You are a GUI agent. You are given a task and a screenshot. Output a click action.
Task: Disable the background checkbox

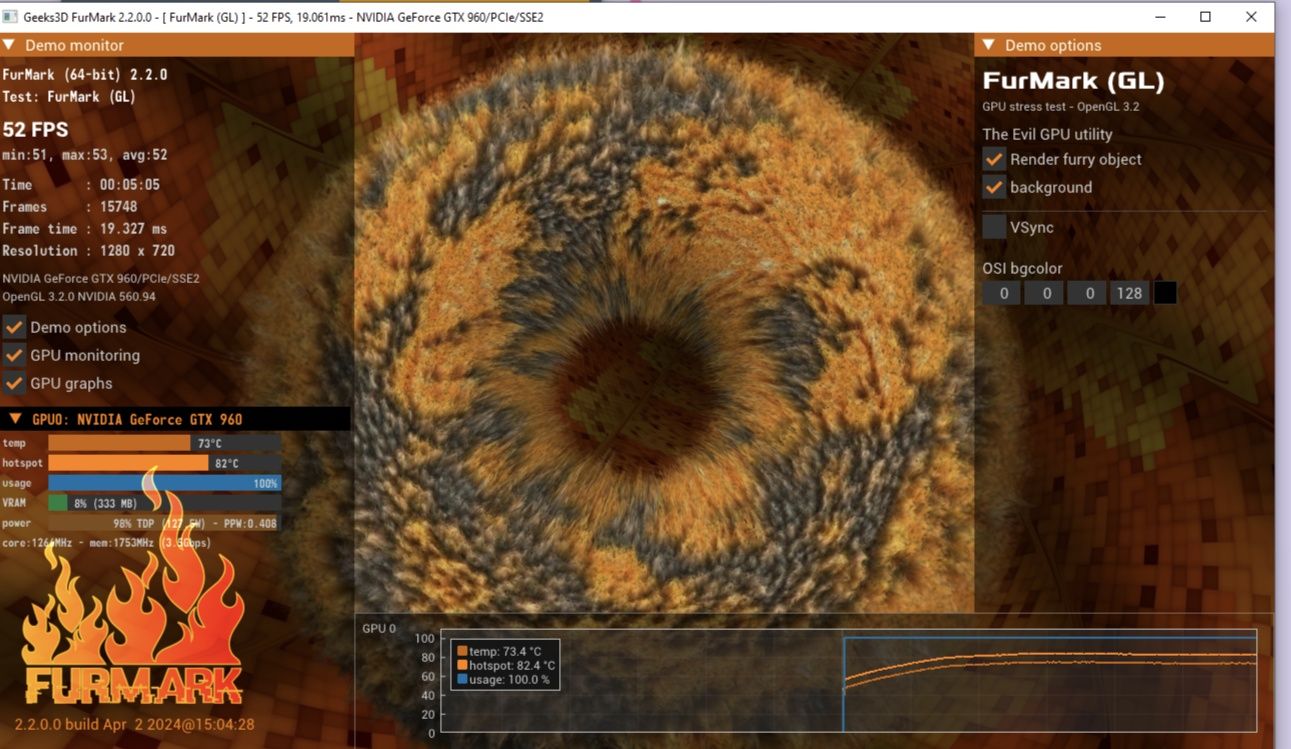pyautogui.click(x=994, y=187)
